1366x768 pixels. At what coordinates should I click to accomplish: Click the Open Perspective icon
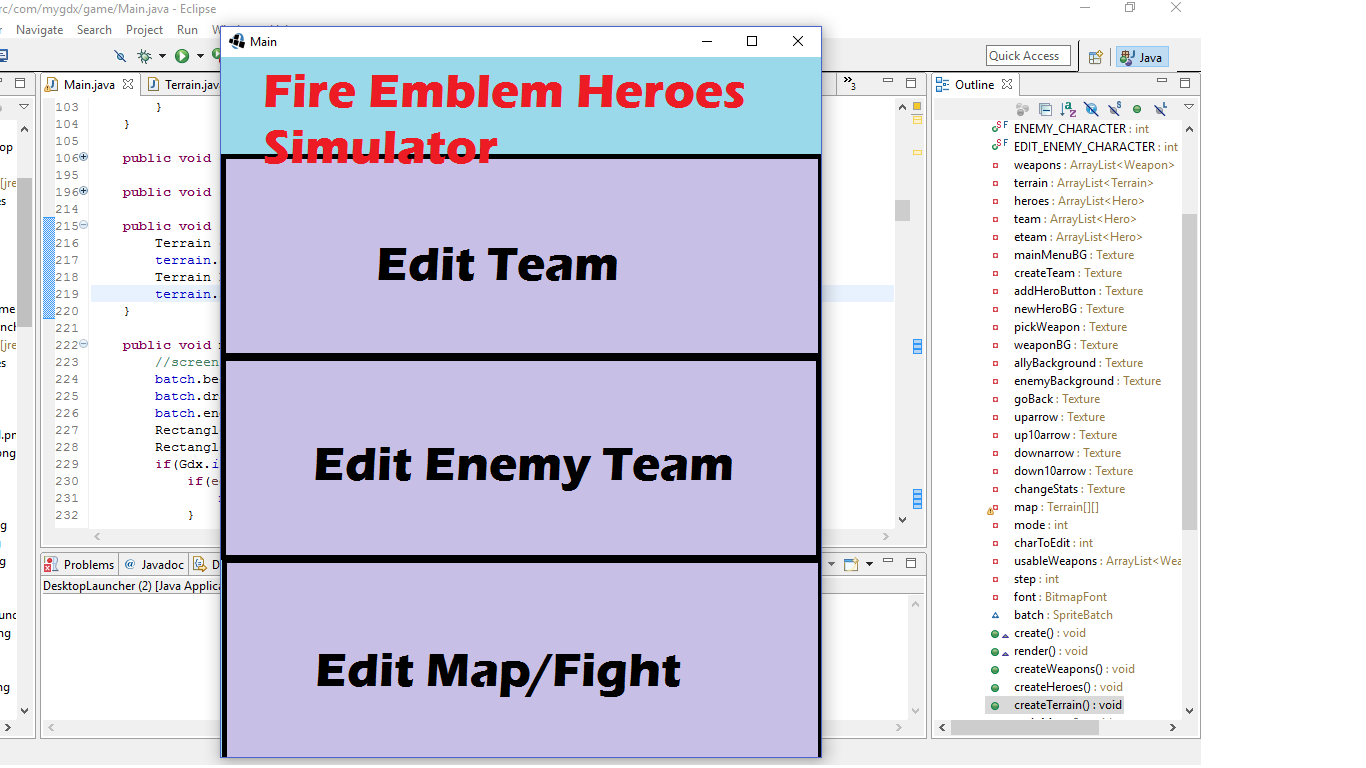[x=1095, y=57]
